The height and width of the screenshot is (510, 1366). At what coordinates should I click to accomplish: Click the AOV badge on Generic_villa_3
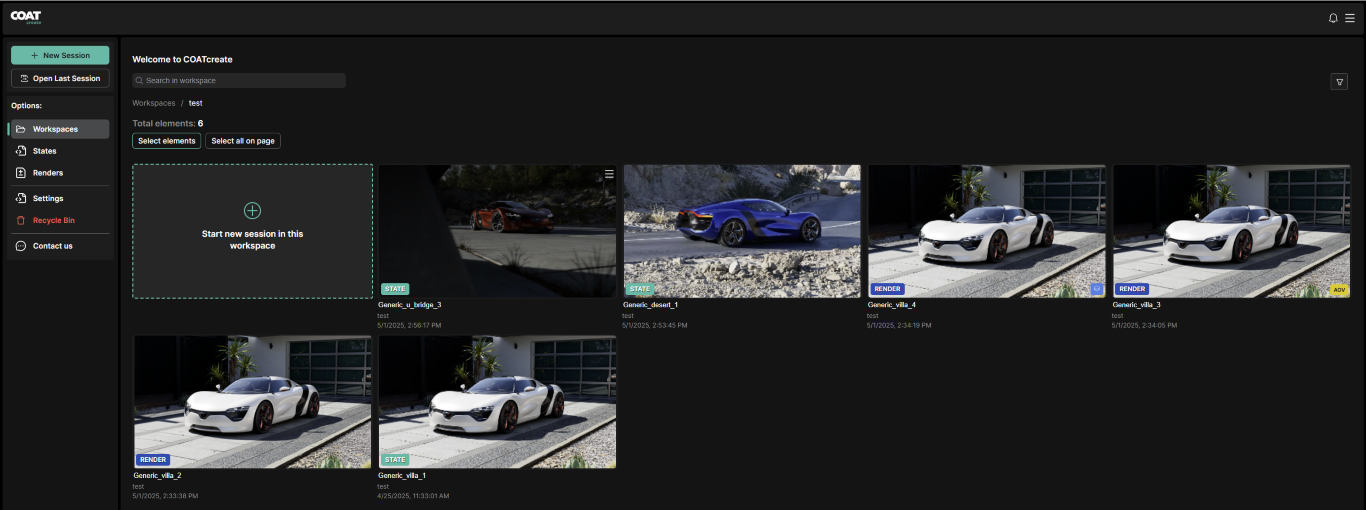point(1339,289)
